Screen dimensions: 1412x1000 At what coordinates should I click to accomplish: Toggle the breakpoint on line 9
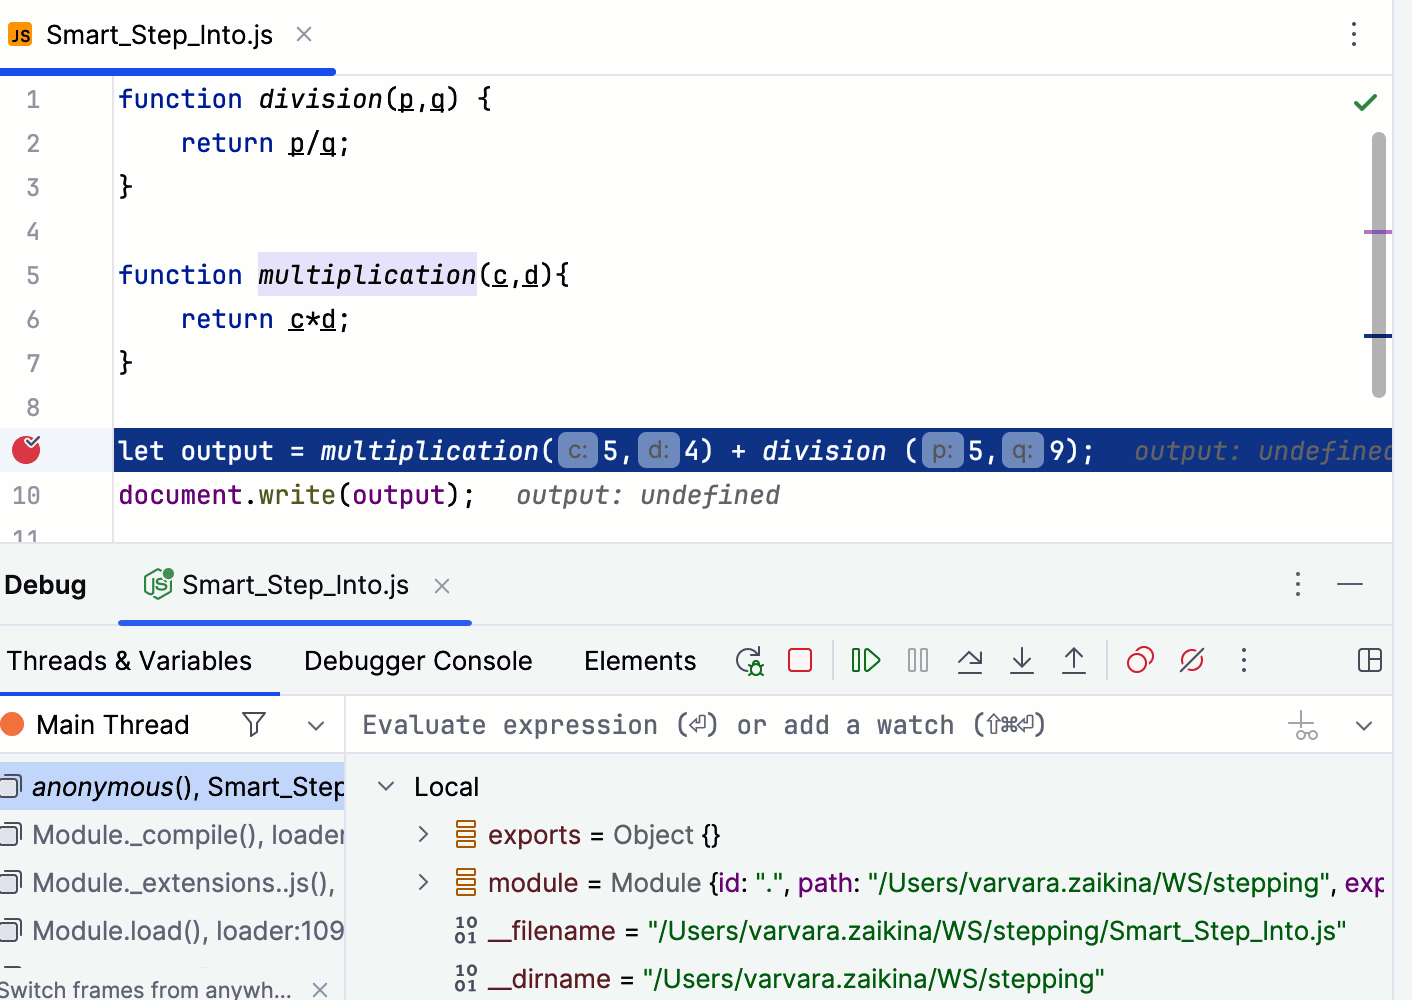[25, 450]
